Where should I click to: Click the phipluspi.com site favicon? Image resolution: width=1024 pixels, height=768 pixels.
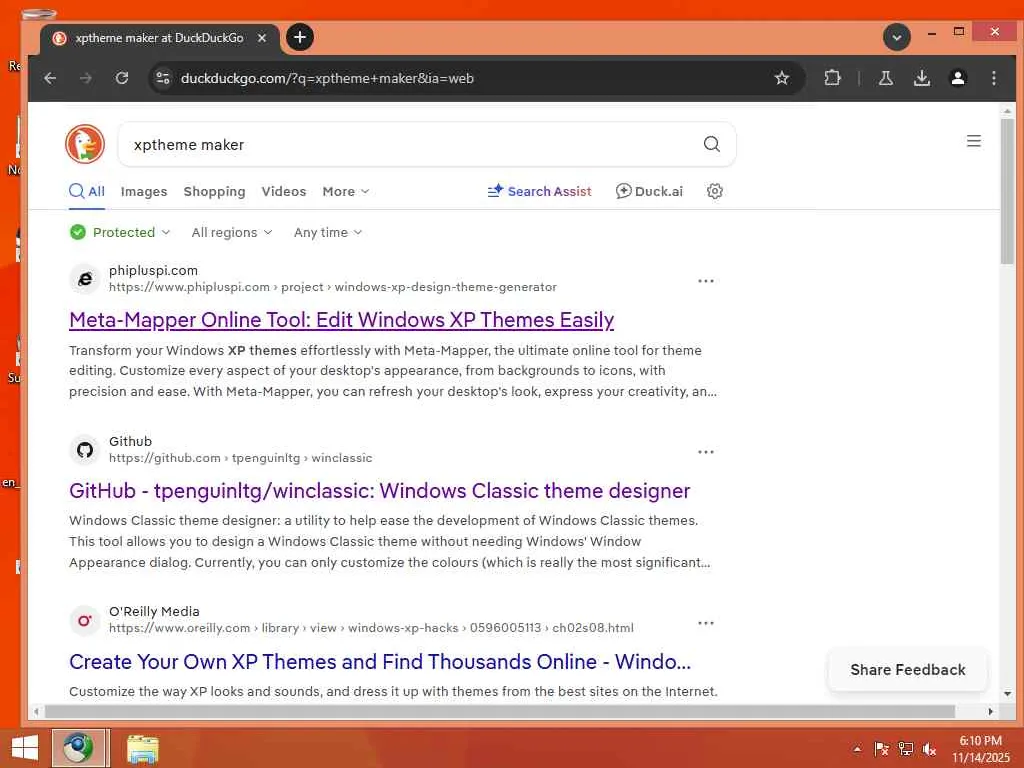tap(85, 279)
